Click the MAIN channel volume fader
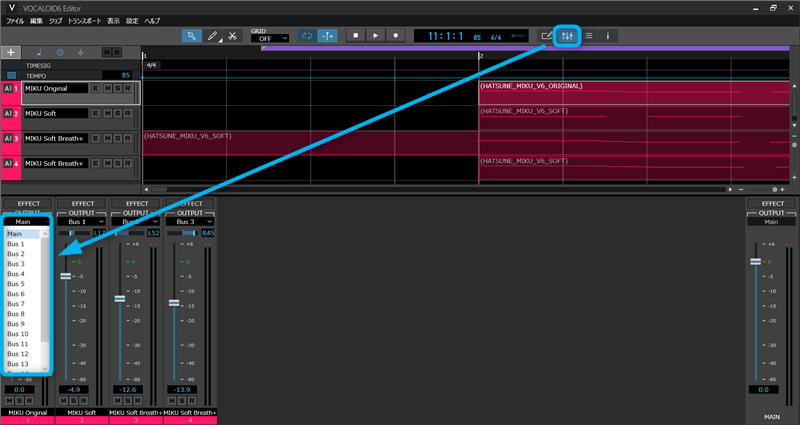 pyautogui.click(x=756, y=261)
